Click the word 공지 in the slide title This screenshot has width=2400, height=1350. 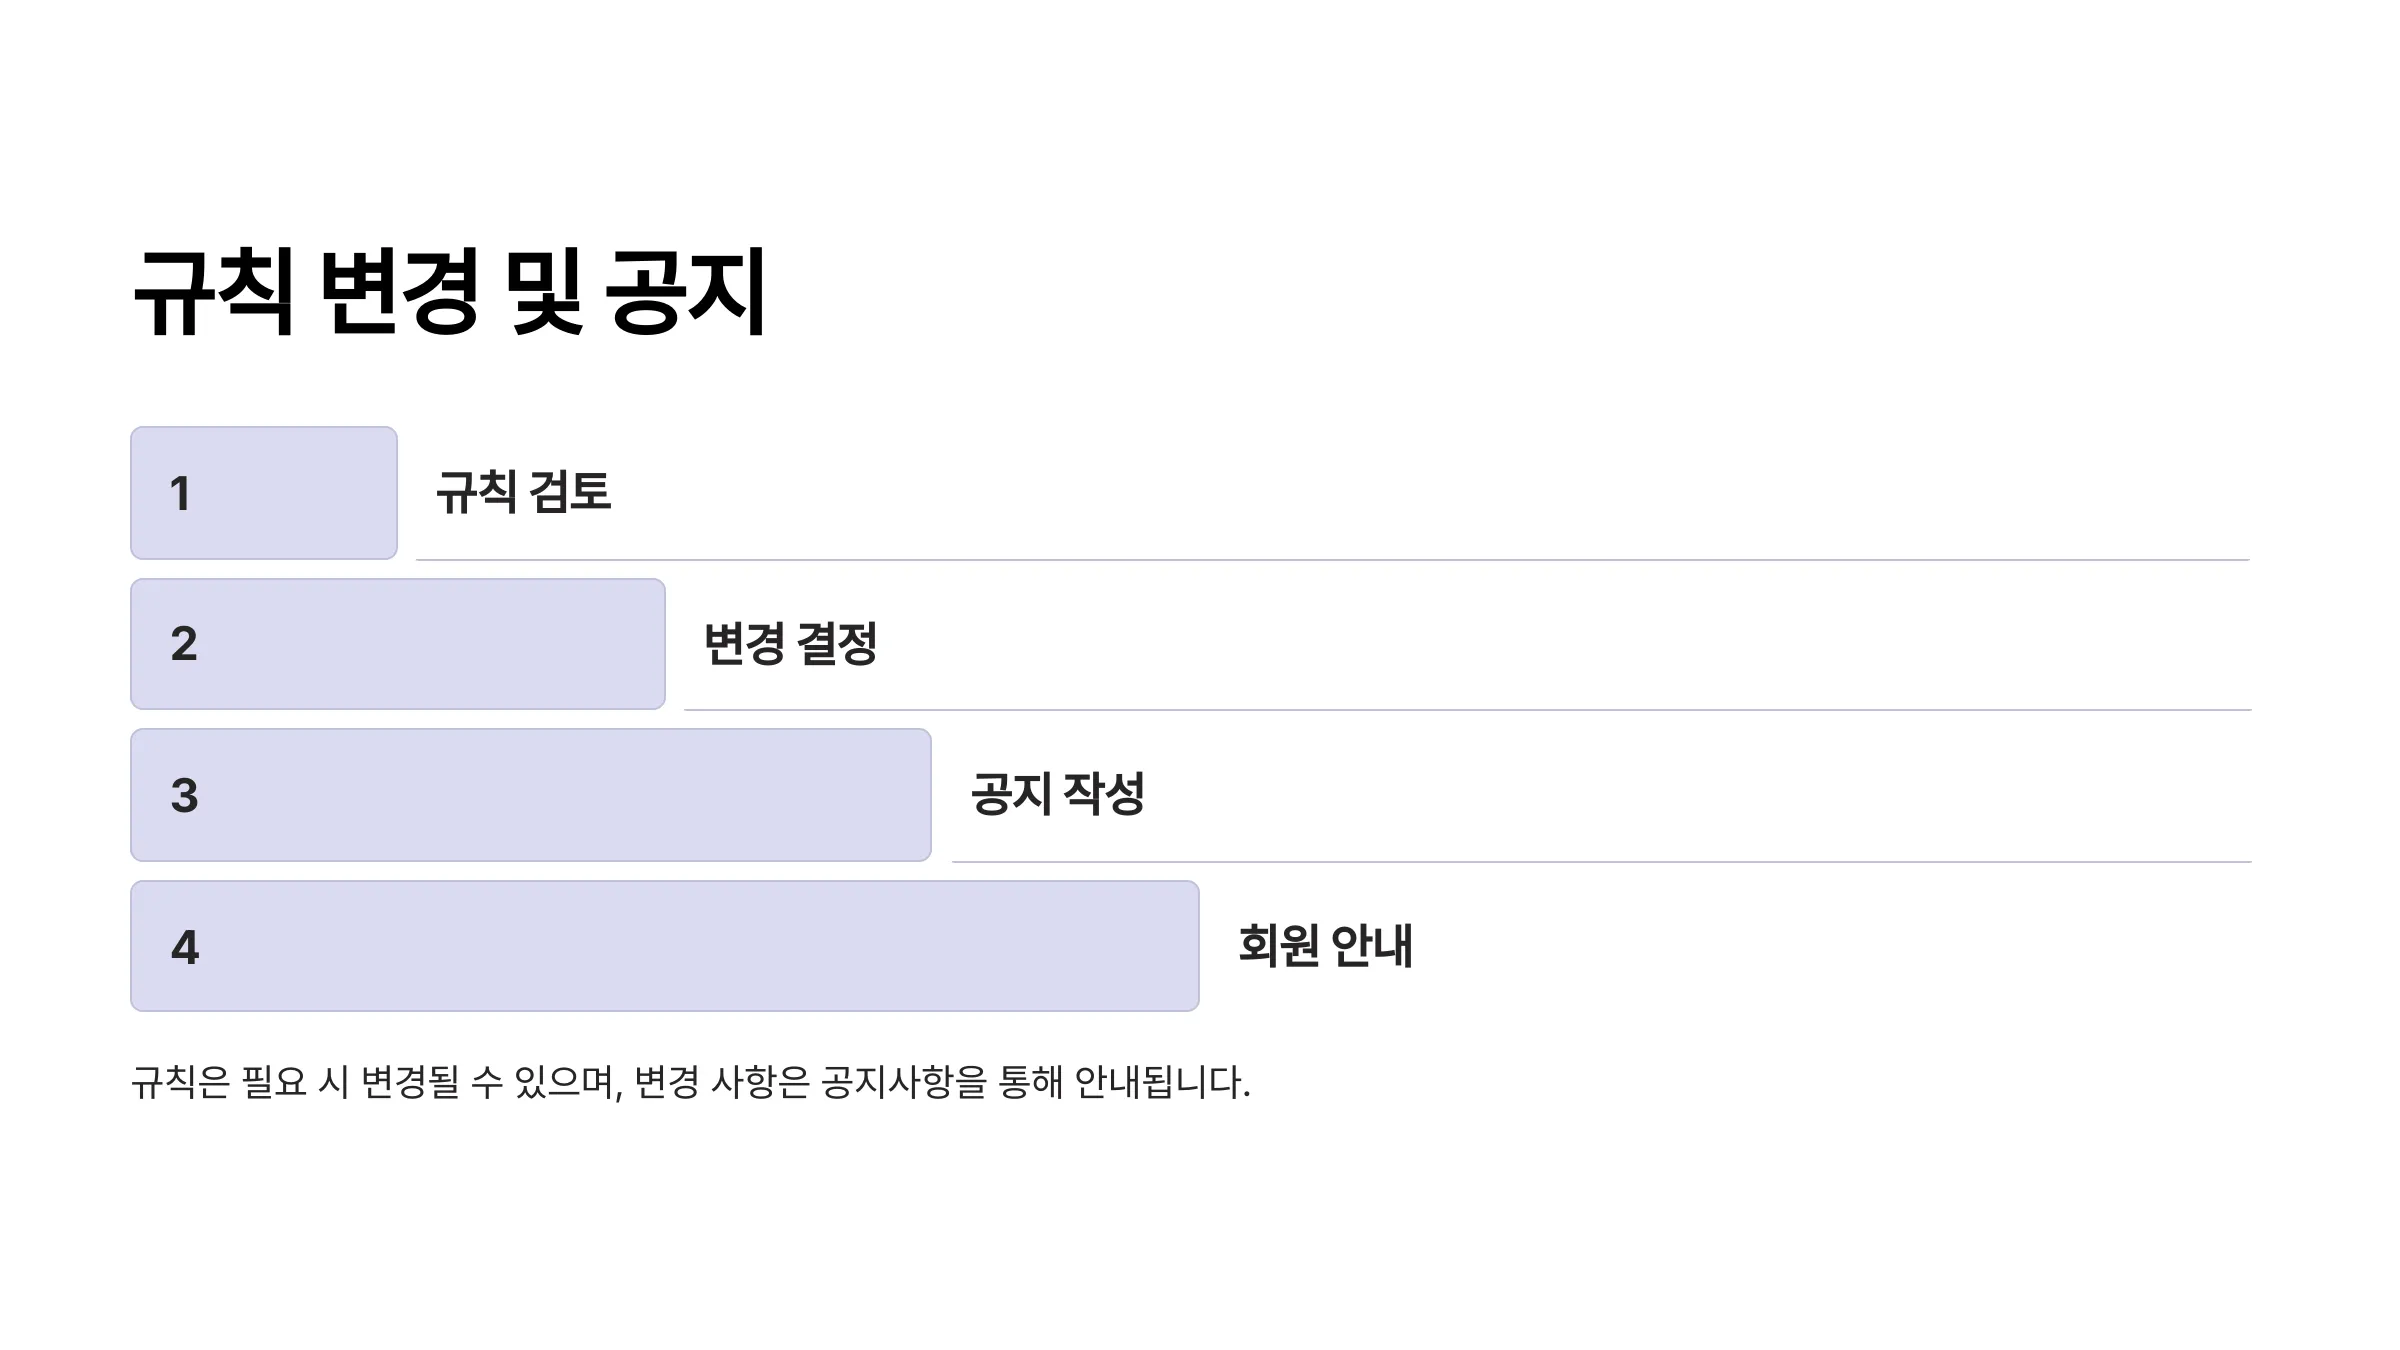pos(686,292)
